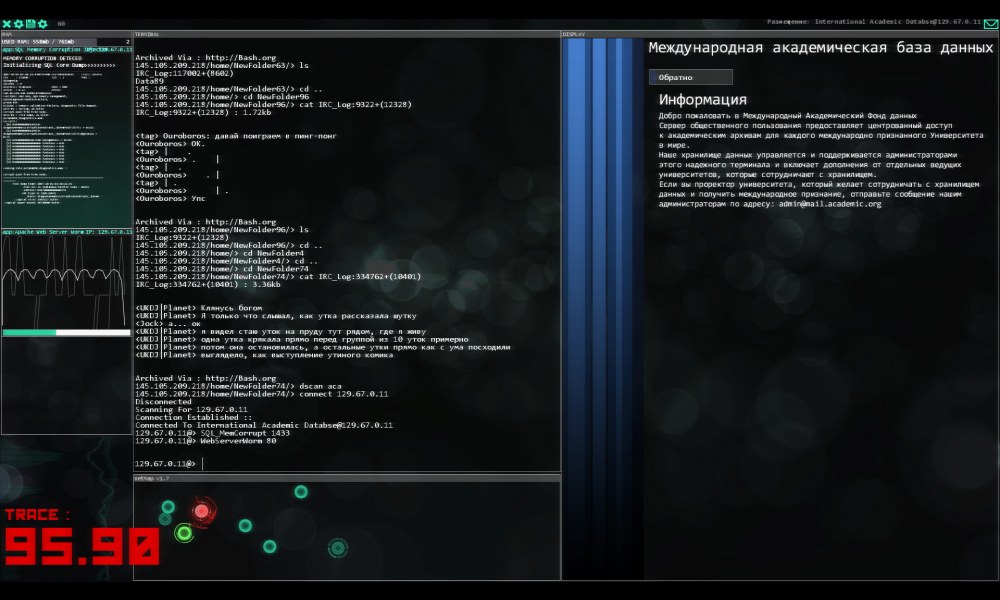Click the Apache Web Server Worm app header
The width and height of the screenshot is (1000, 600).
click(66, 232)
